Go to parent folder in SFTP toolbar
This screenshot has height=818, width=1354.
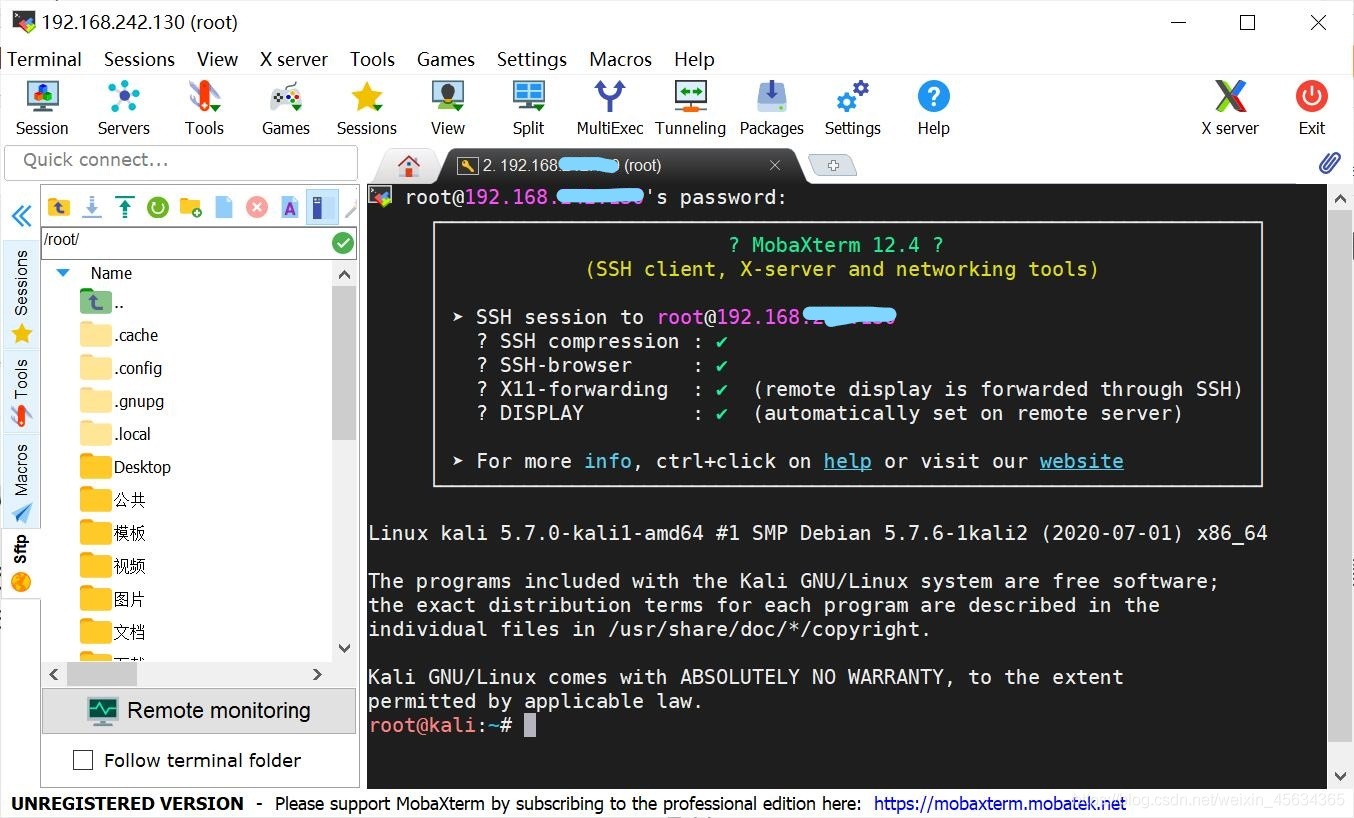tap(59, 207)
